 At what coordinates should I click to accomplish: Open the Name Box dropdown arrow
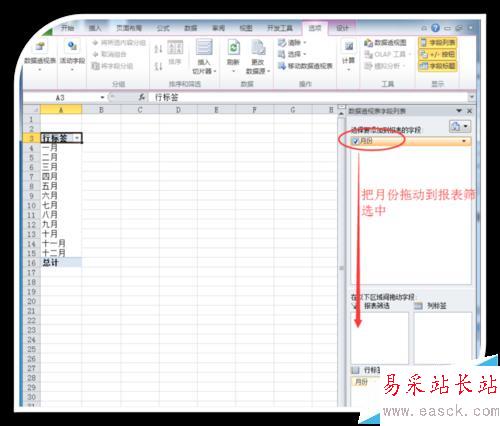(x=102, y=97)
